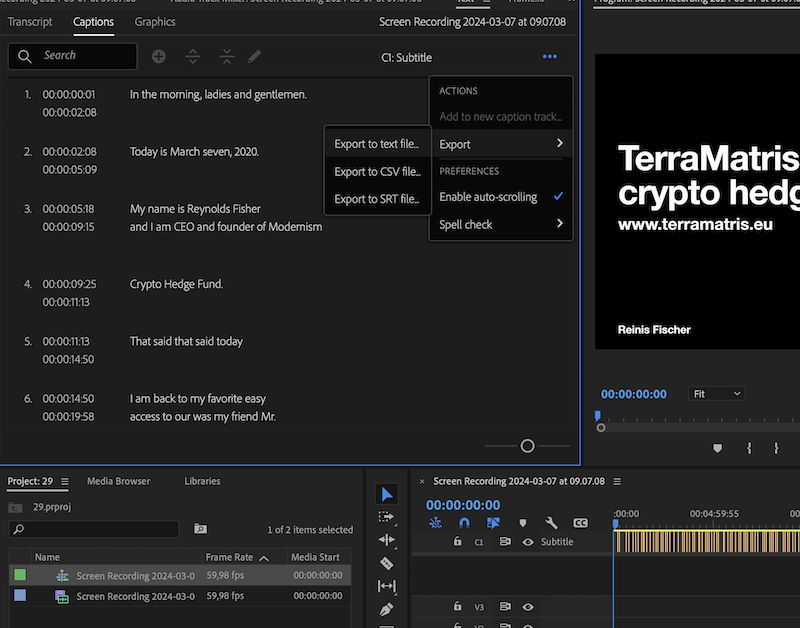Toggle lock on C1 Subtitle track
This screenshot has height=628, width=800.
(x=457, y=542)
